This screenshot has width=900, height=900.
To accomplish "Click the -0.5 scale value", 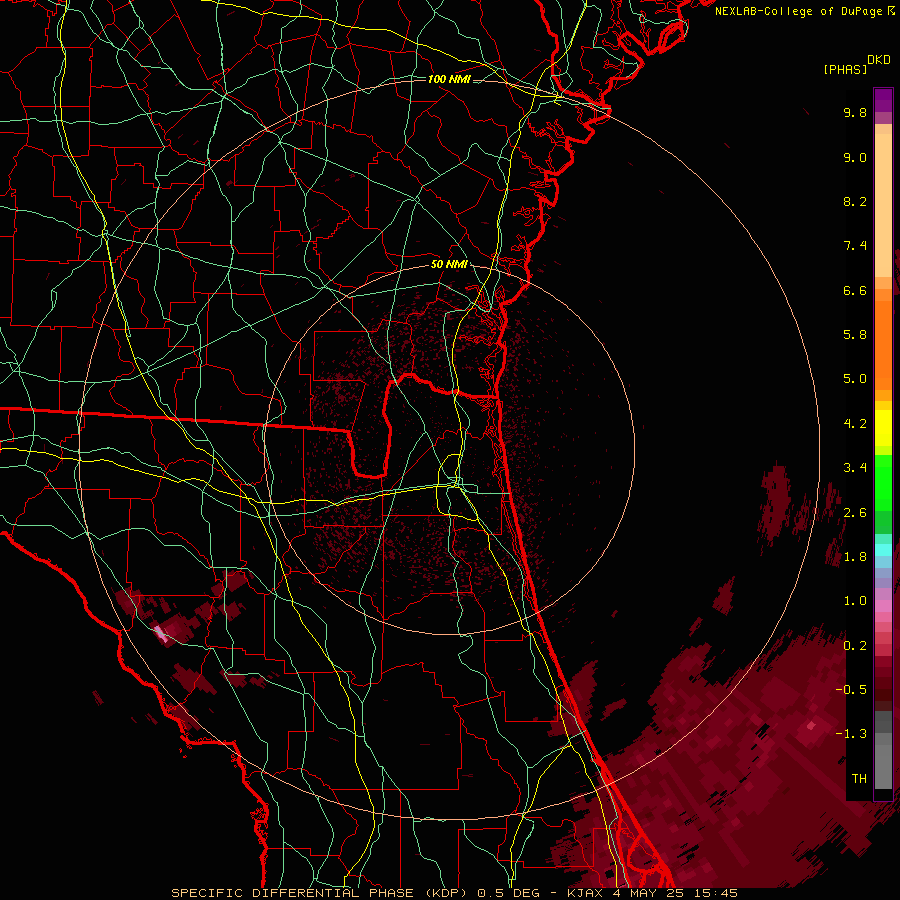I will [851, 689].
